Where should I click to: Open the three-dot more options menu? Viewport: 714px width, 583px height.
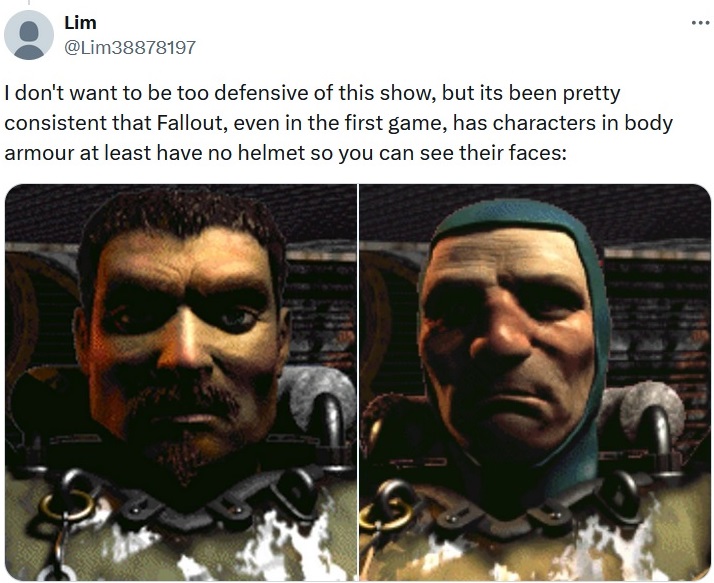(x=700, y=22)
